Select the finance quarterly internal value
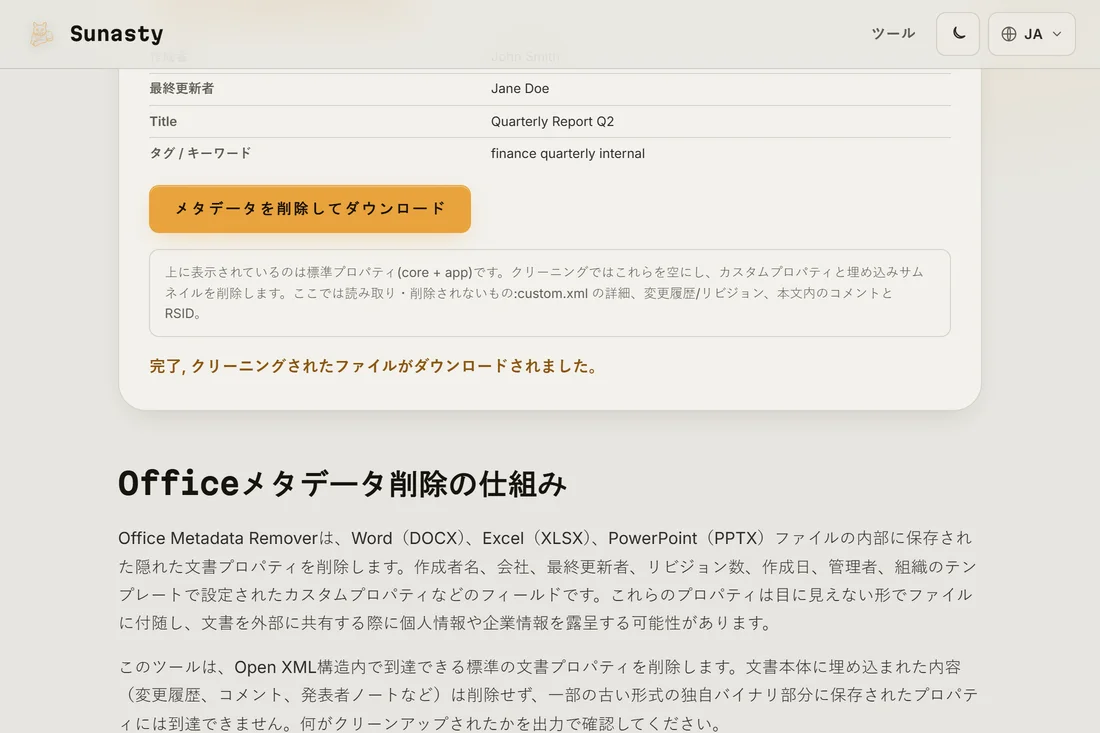The height and width of the screenshot is (733, 1100). click(x=568, y=153)
